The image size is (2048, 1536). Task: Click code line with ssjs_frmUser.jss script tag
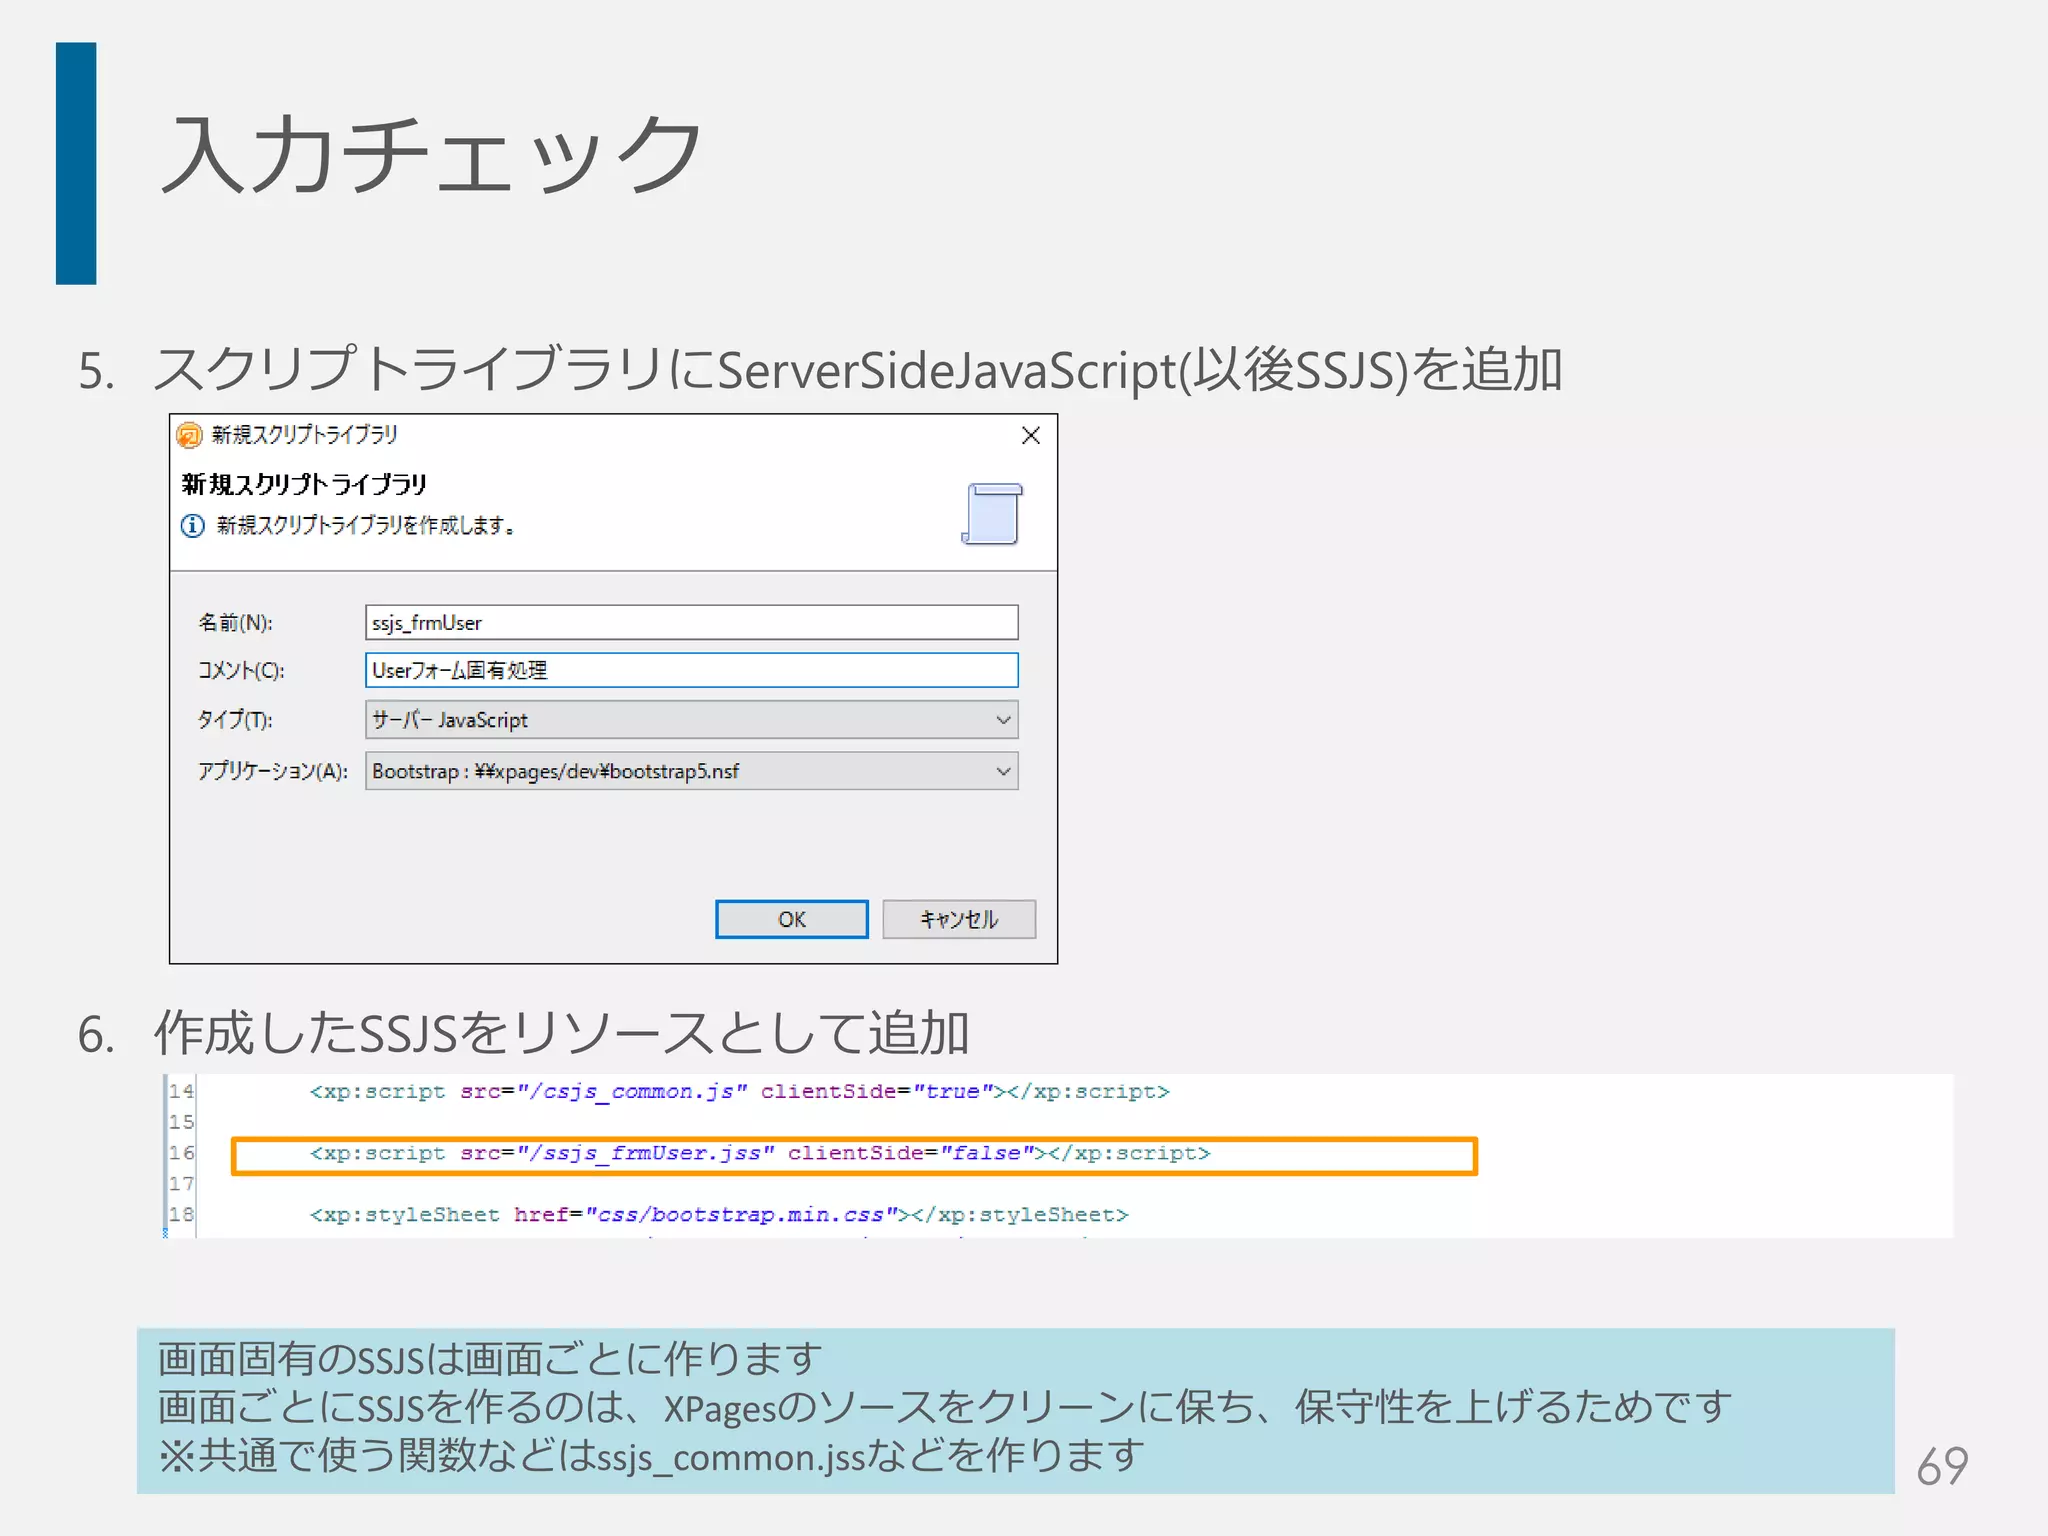point(759,1153)
